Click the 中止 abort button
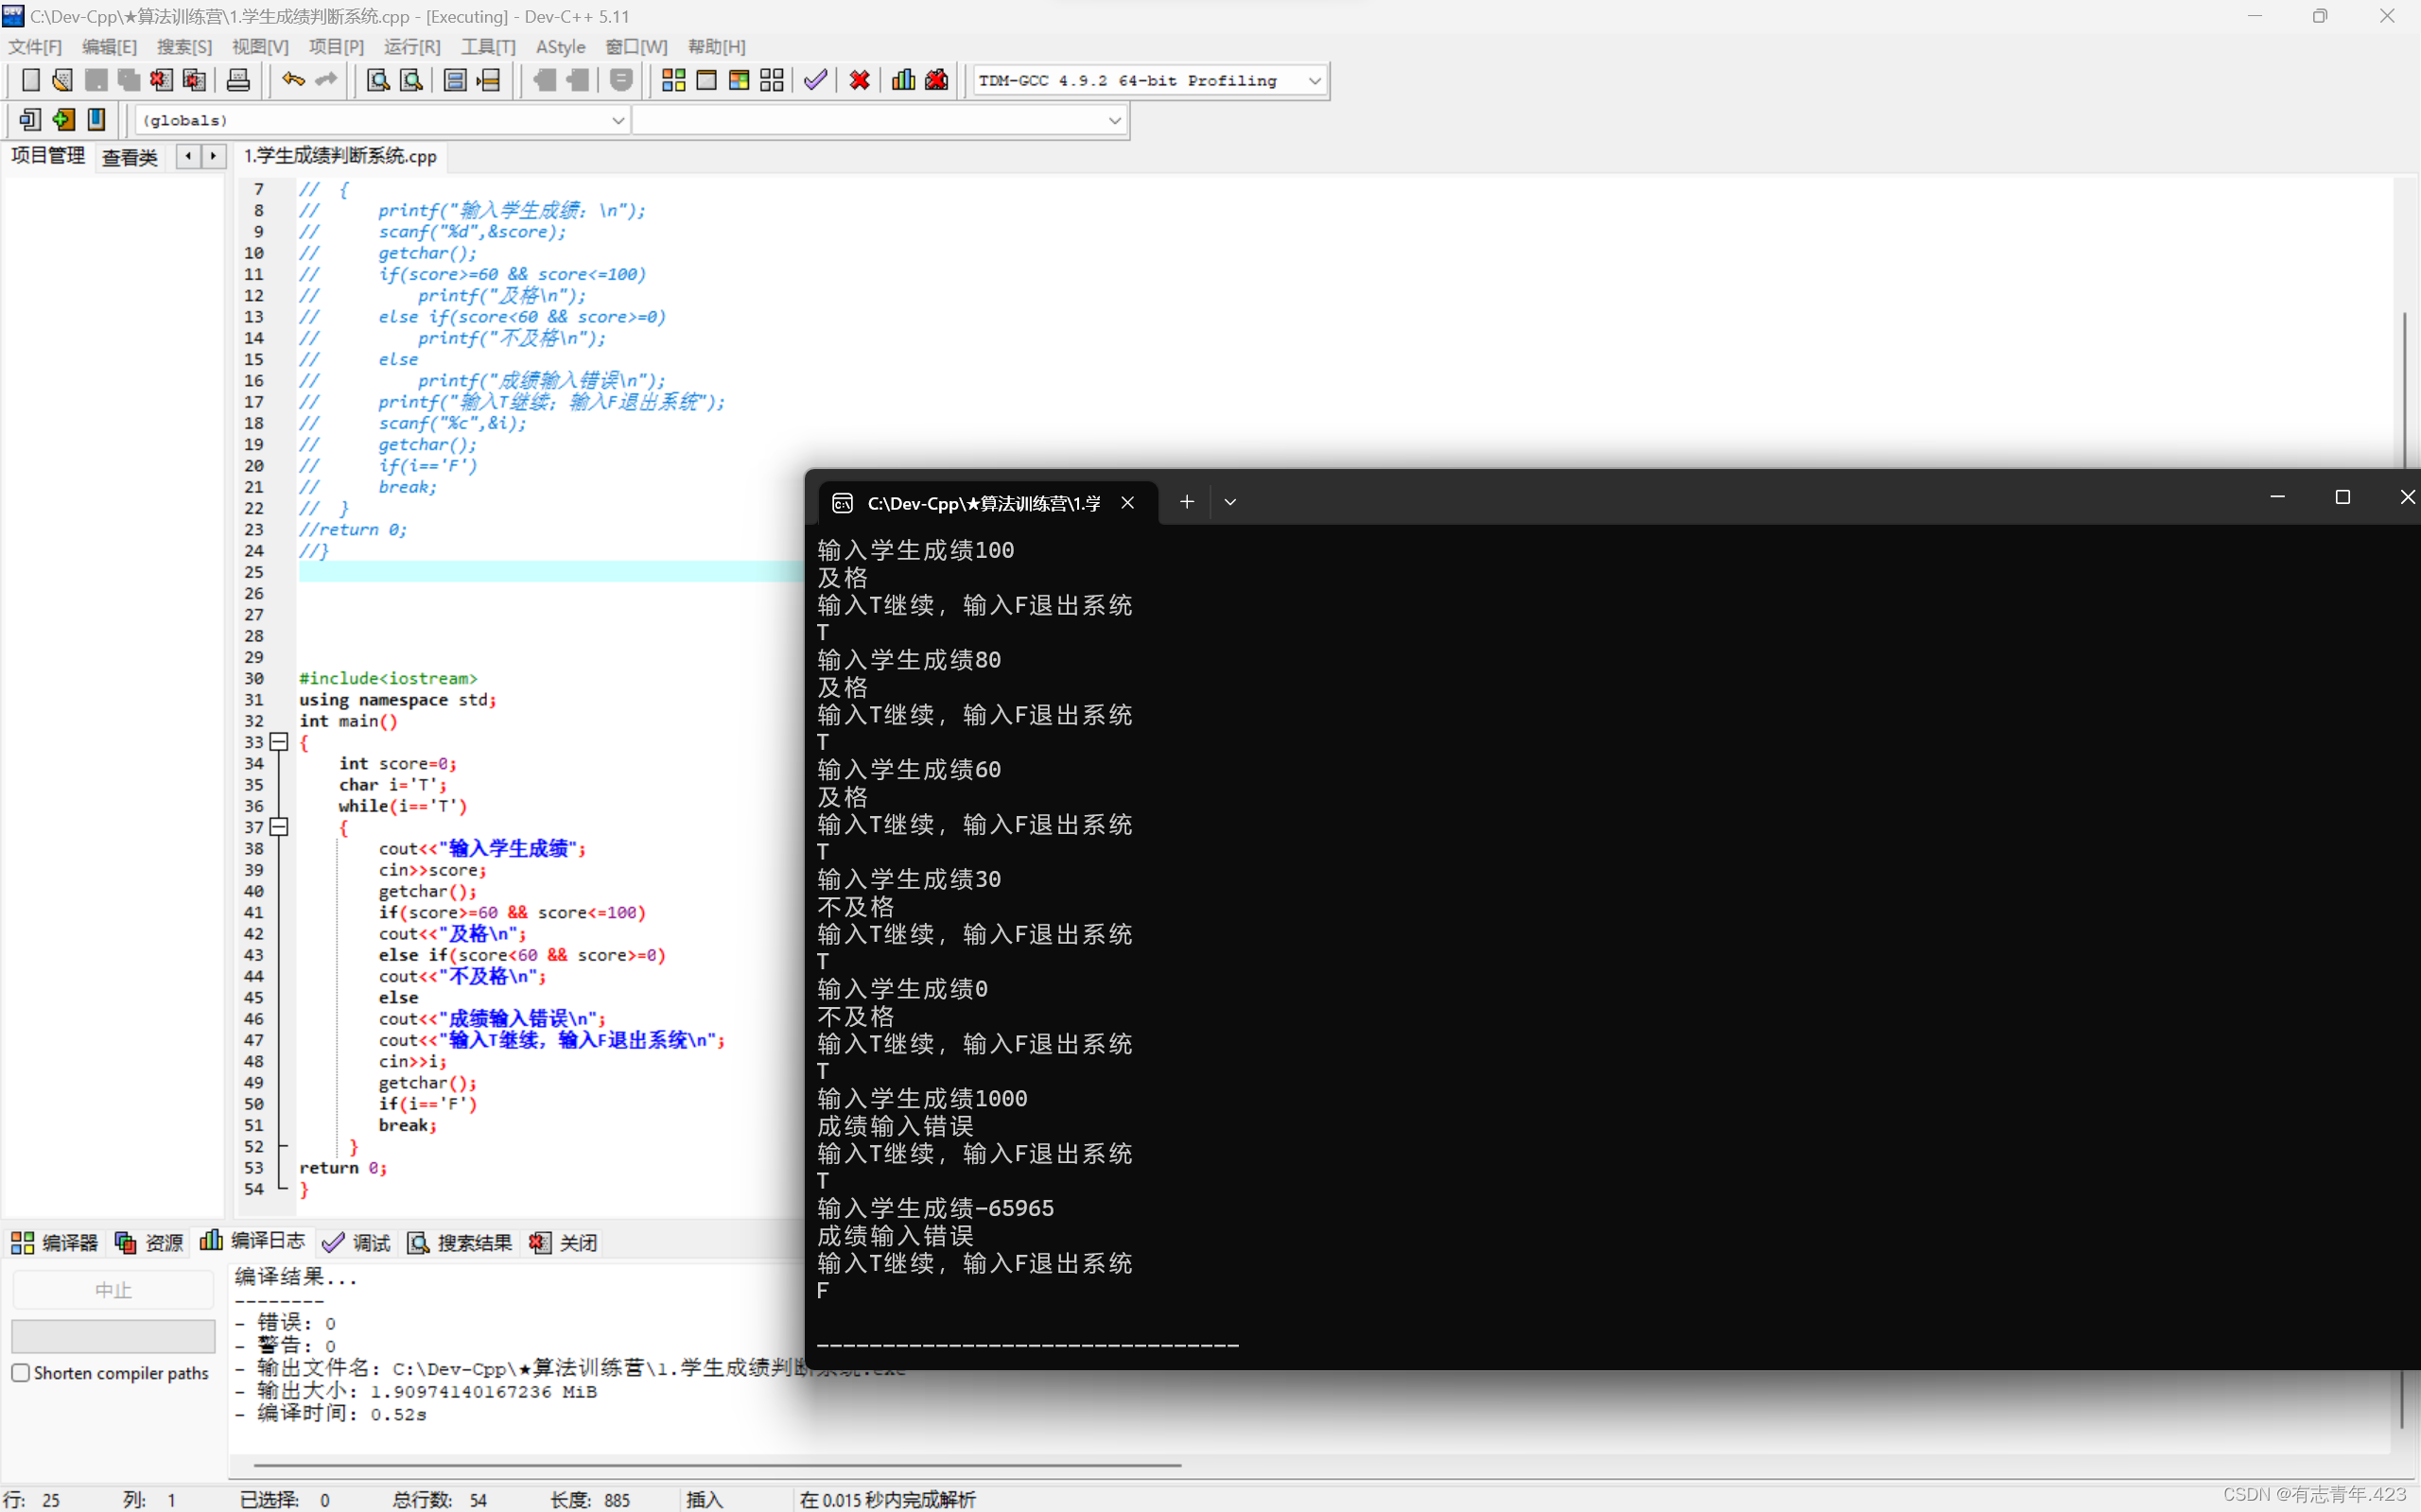Viewport: 2421px width, 1512px height. click(113, 1290)
